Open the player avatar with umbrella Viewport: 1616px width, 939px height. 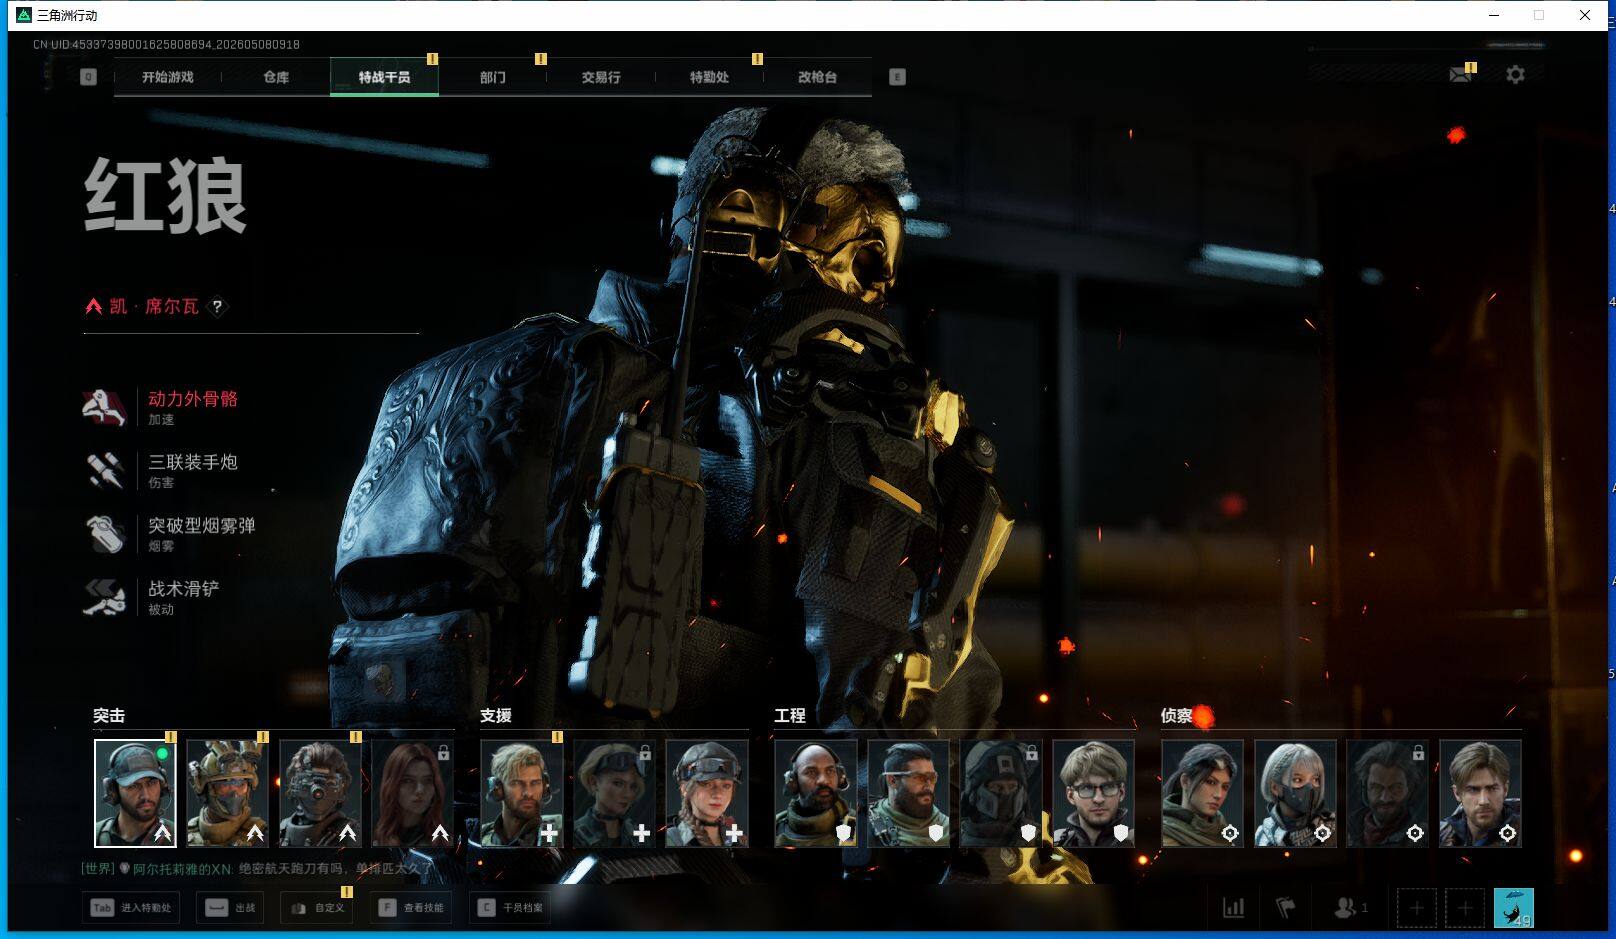coord(1513,908)
